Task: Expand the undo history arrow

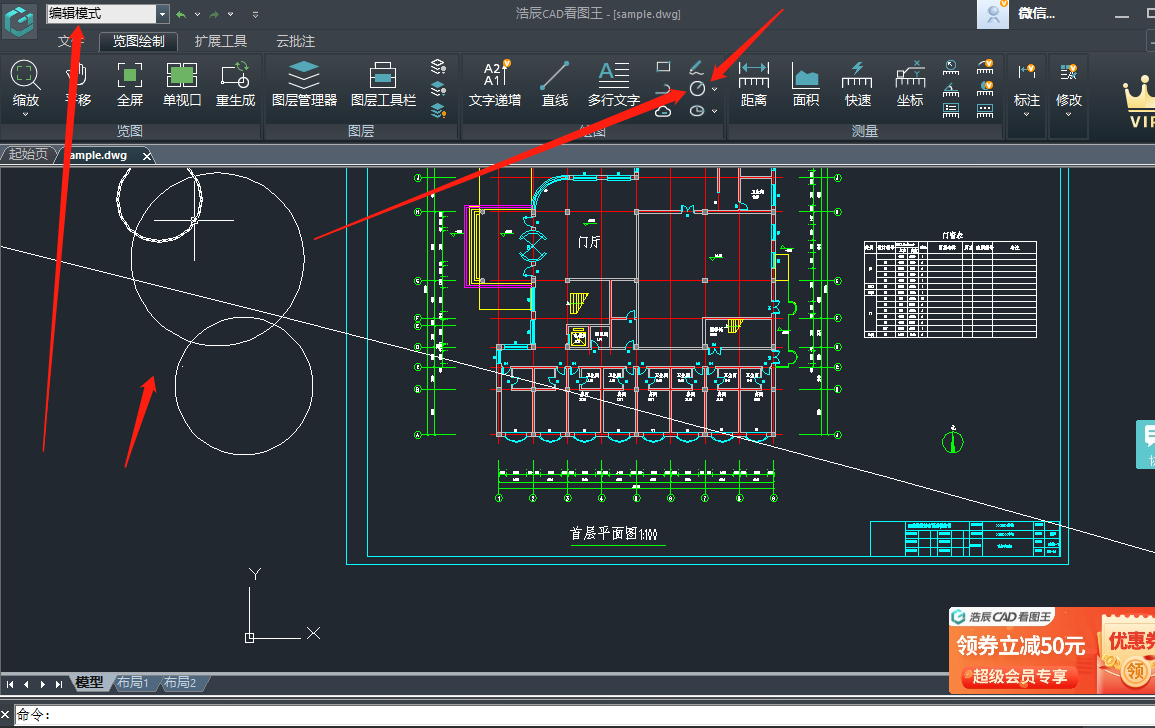Action: coord(197,14)
